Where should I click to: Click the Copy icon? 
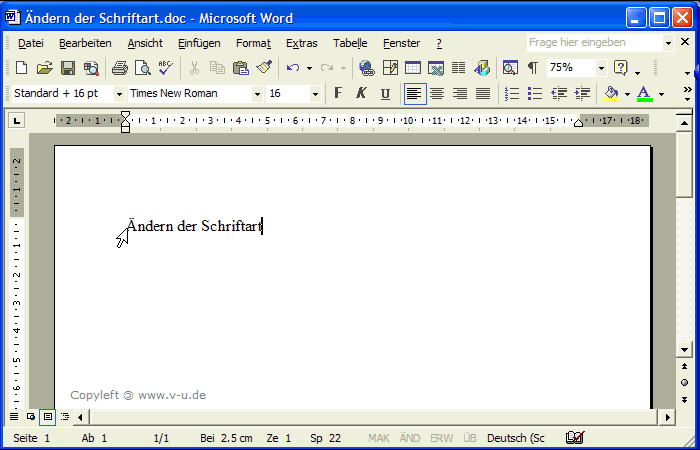(x=217, y=68)
